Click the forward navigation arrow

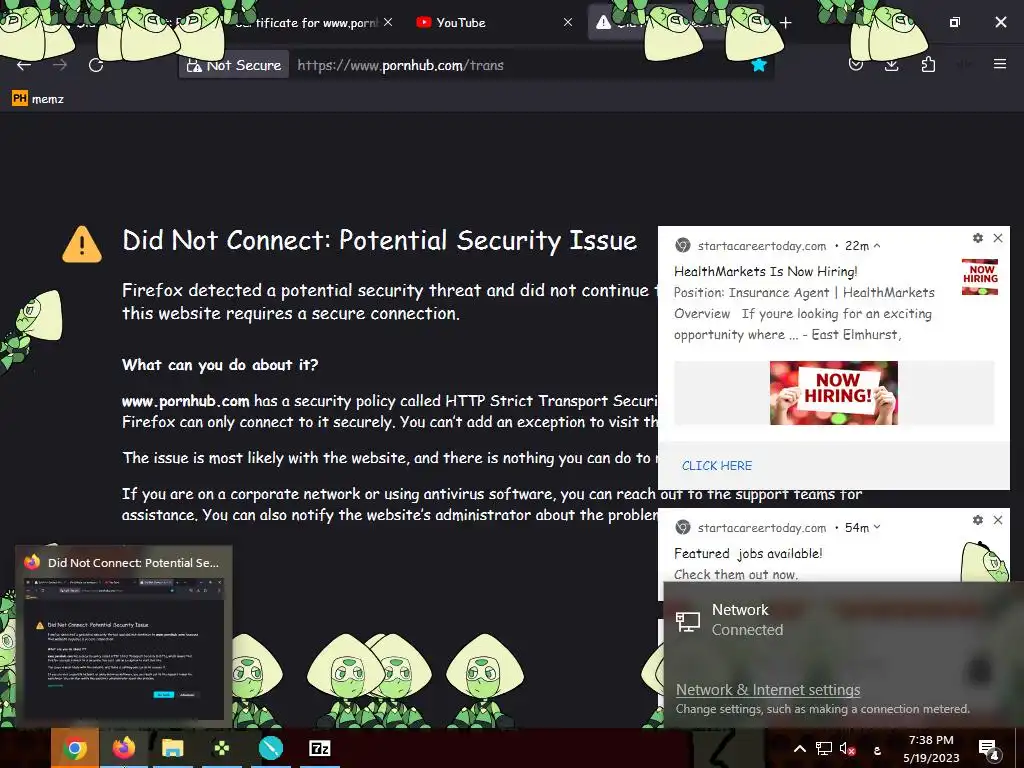click(x=60, y=65)
